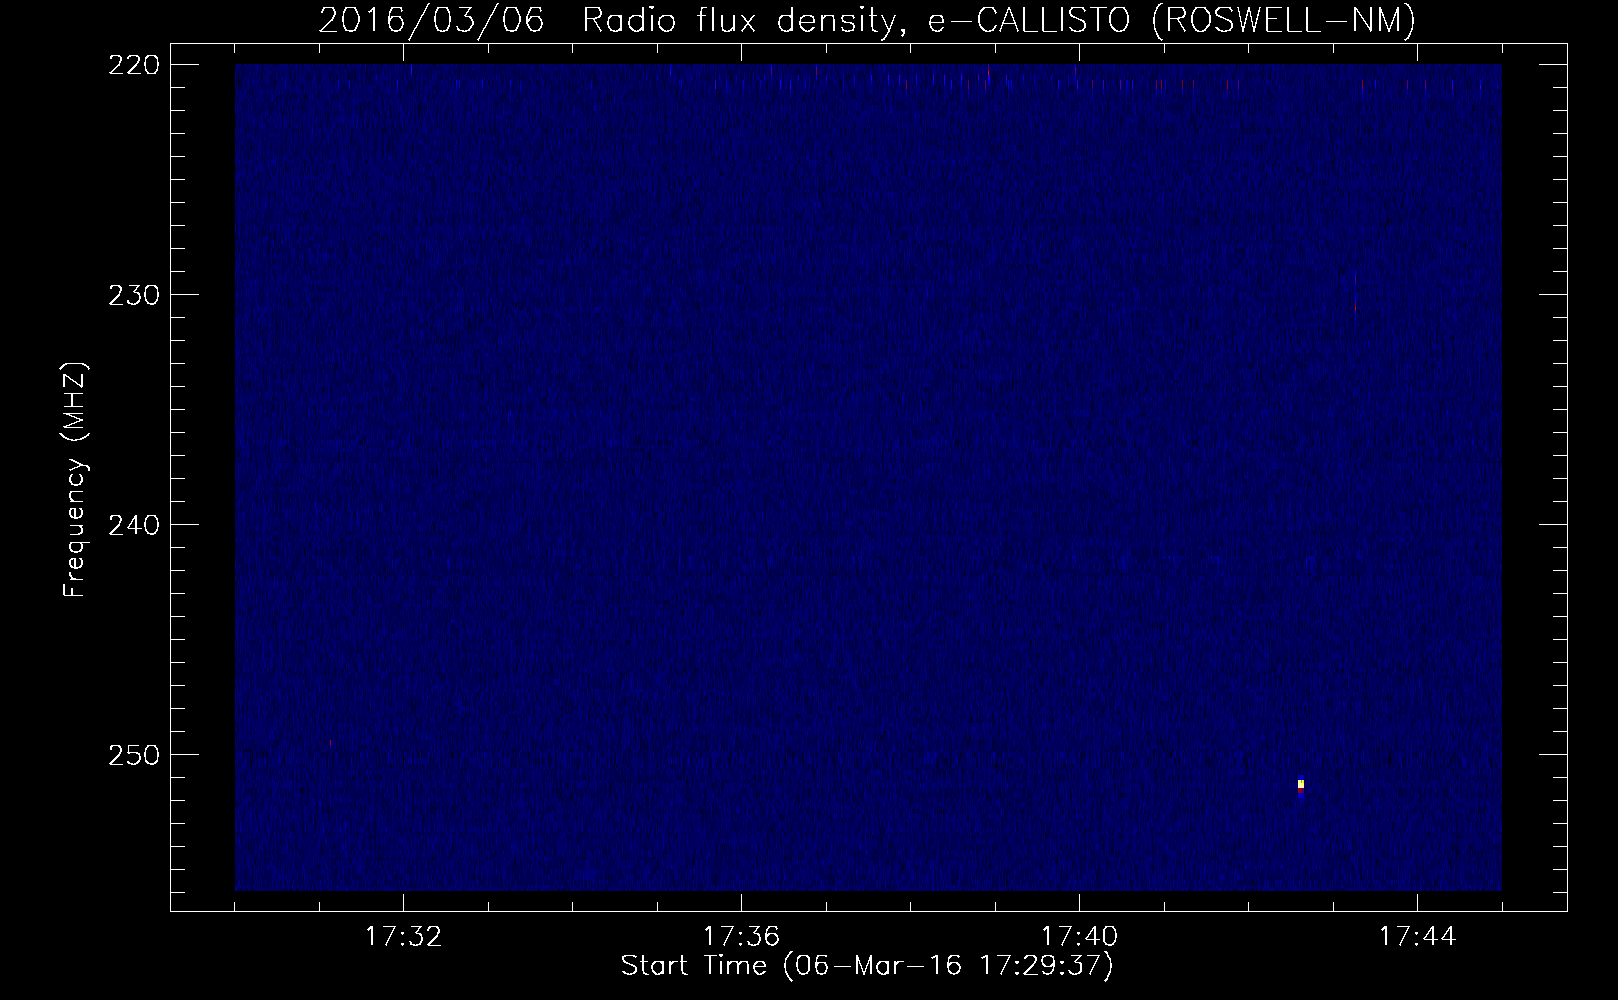Viewport: 1618px width, 1000px height.
Task: Click the "Frequency (MHZ)" y-axis label
Action: [76, 480]
